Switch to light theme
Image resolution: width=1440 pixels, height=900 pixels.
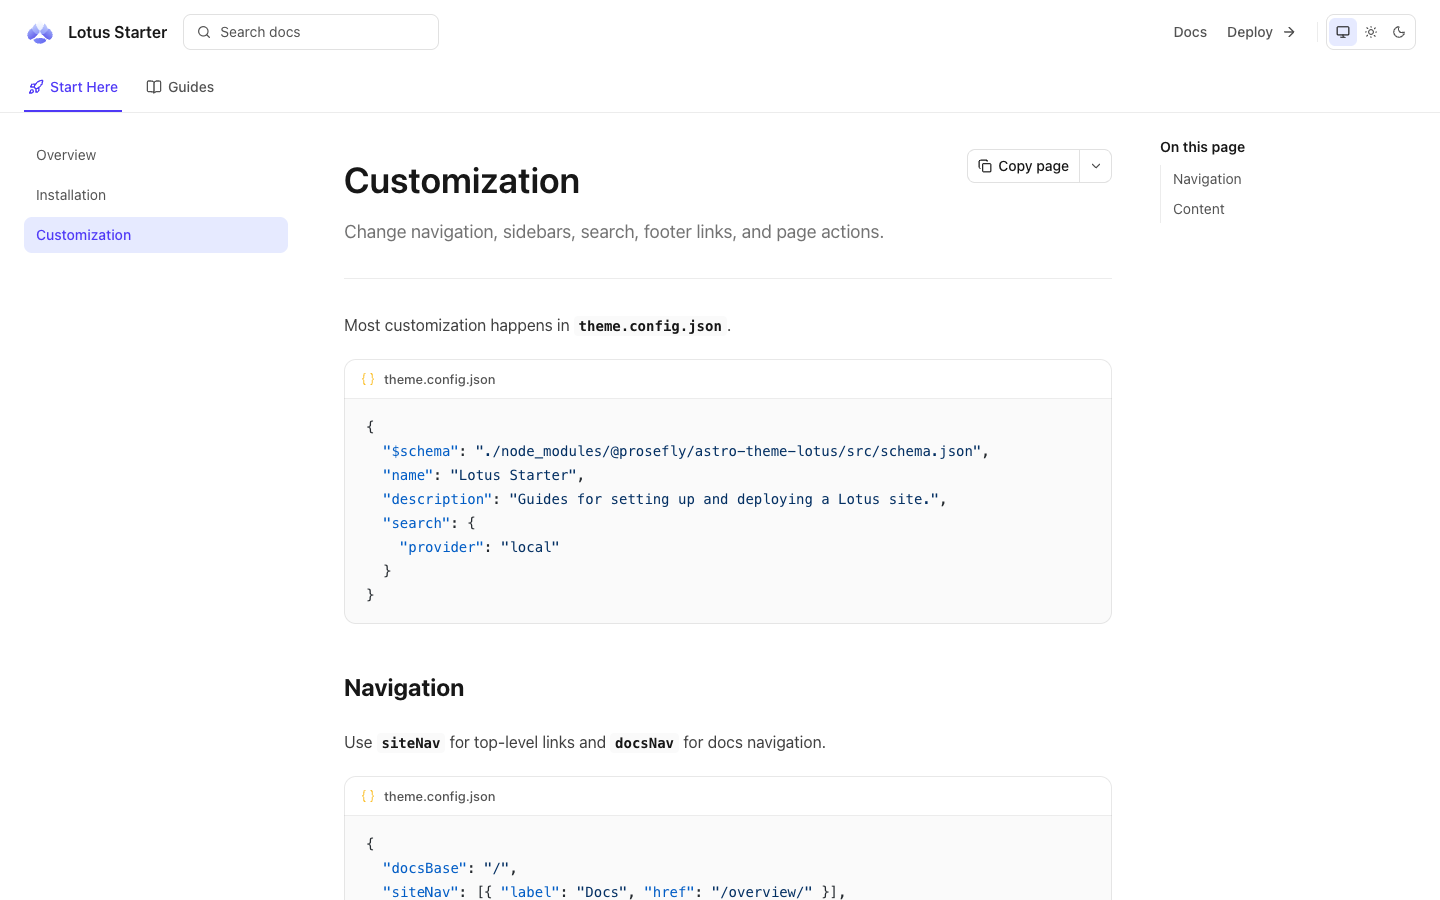tap(1371, 32)
